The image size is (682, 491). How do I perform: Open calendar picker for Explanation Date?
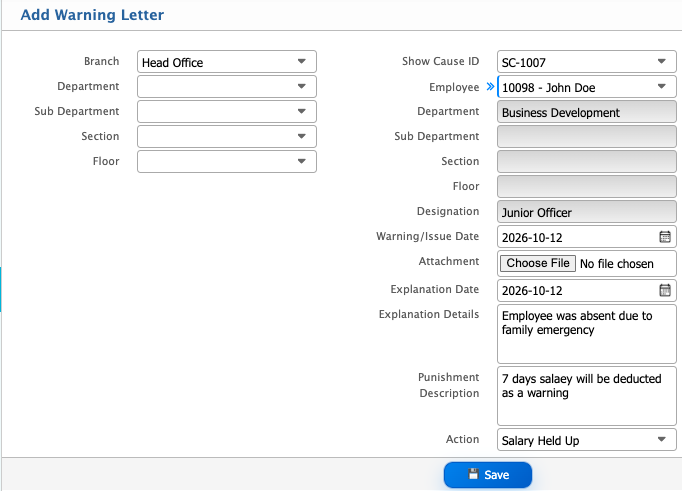coord(665,290)
